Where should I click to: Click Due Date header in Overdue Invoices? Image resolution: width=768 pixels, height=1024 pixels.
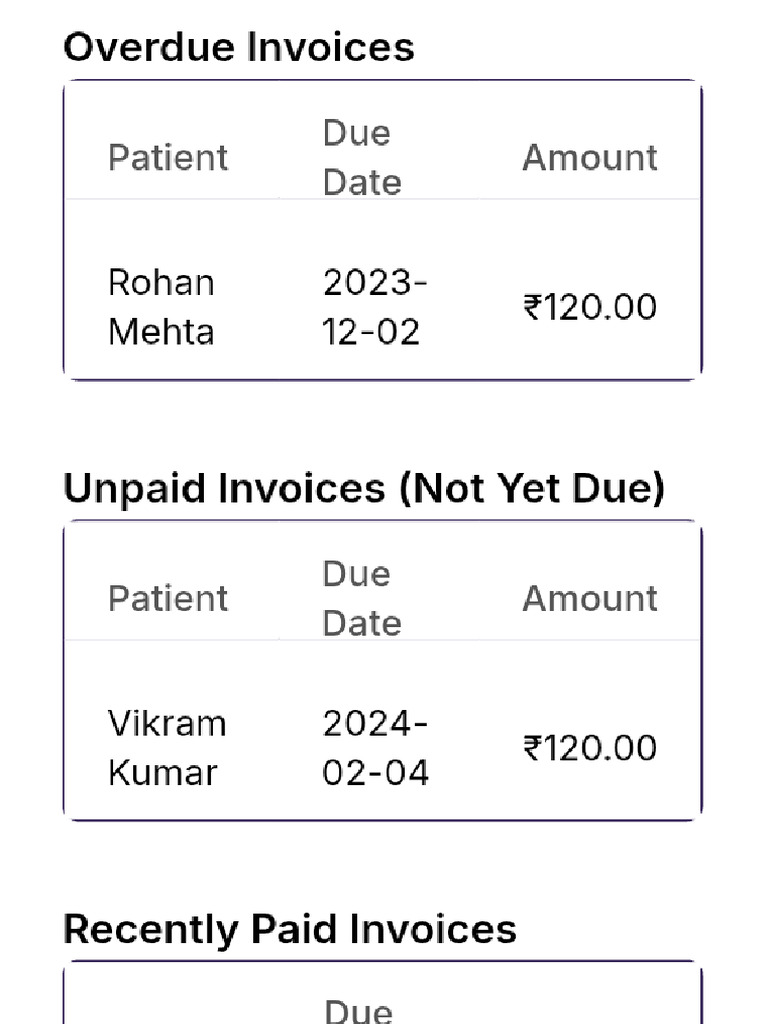coord(361,158)
